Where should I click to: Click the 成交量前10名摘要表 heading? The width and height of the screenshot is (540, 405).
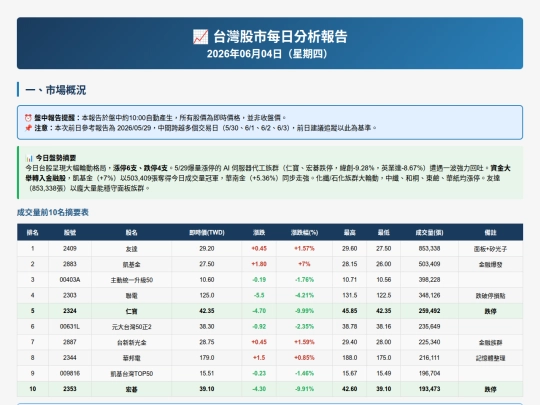[53, 212]
